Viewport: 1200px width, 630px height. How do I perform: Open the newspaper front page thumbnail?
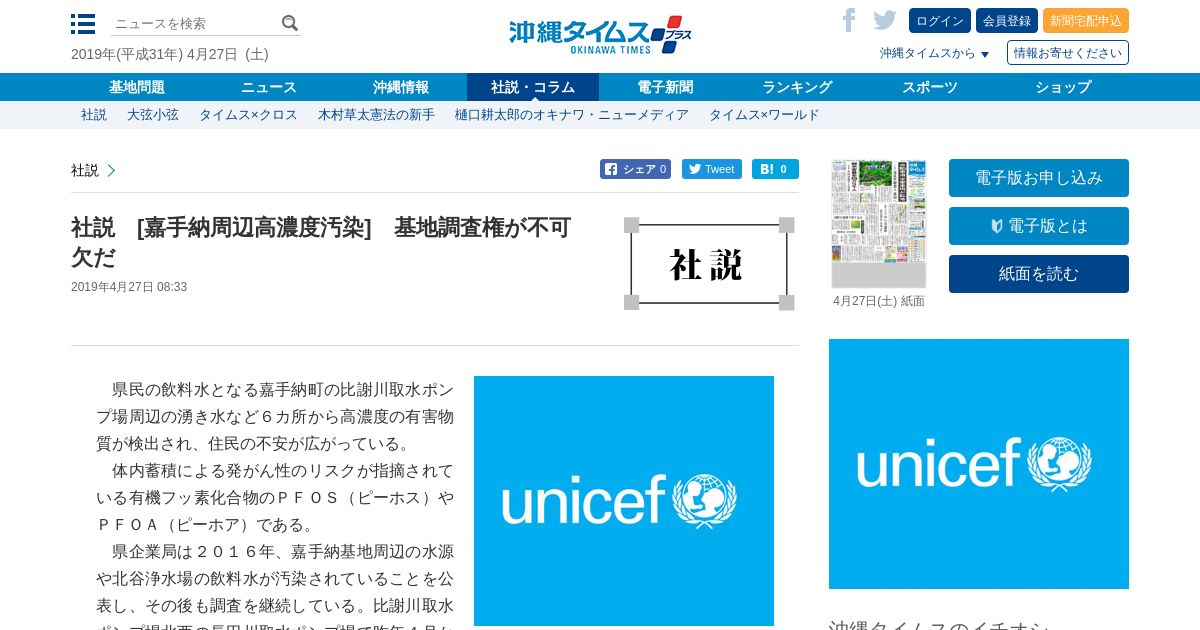tap(879, 223)
